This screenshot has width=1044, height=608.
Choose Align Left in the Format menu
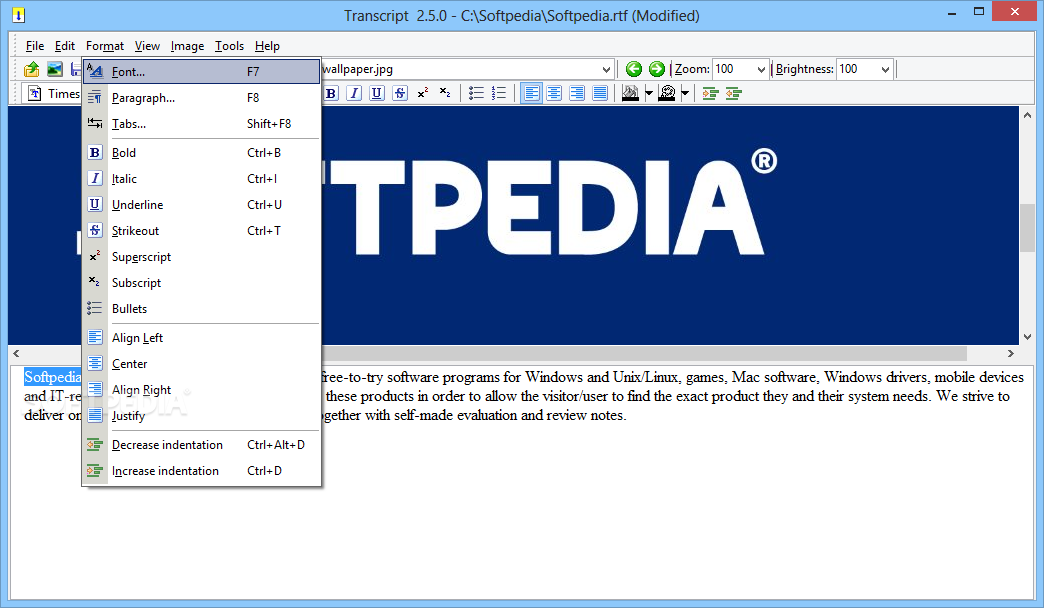pyautogui.click(x=202, y=338)
